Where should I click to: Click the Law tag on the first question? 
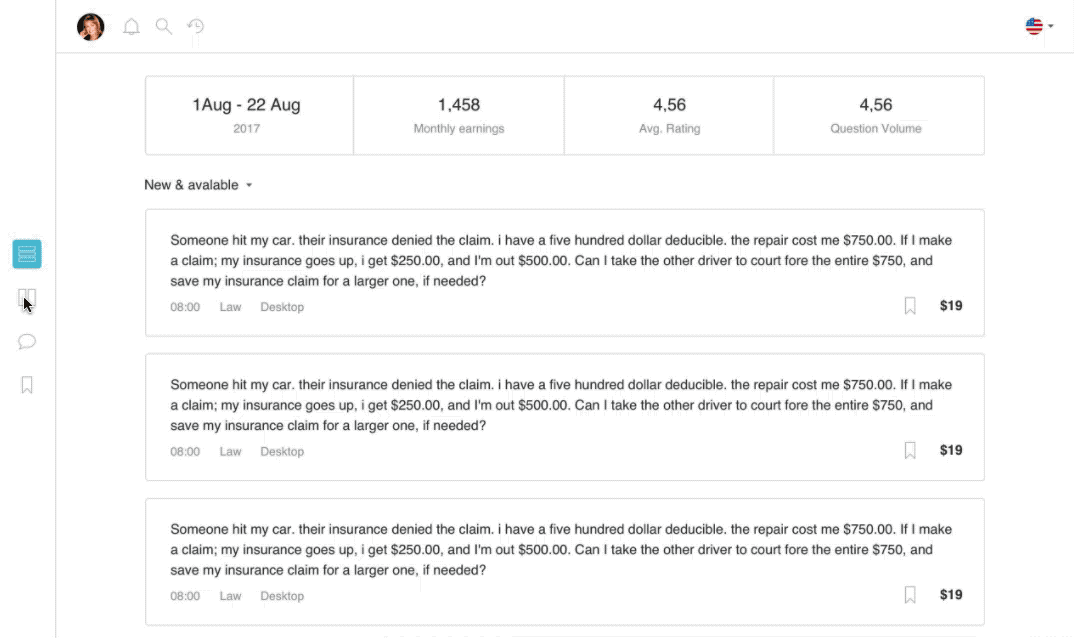231,307
